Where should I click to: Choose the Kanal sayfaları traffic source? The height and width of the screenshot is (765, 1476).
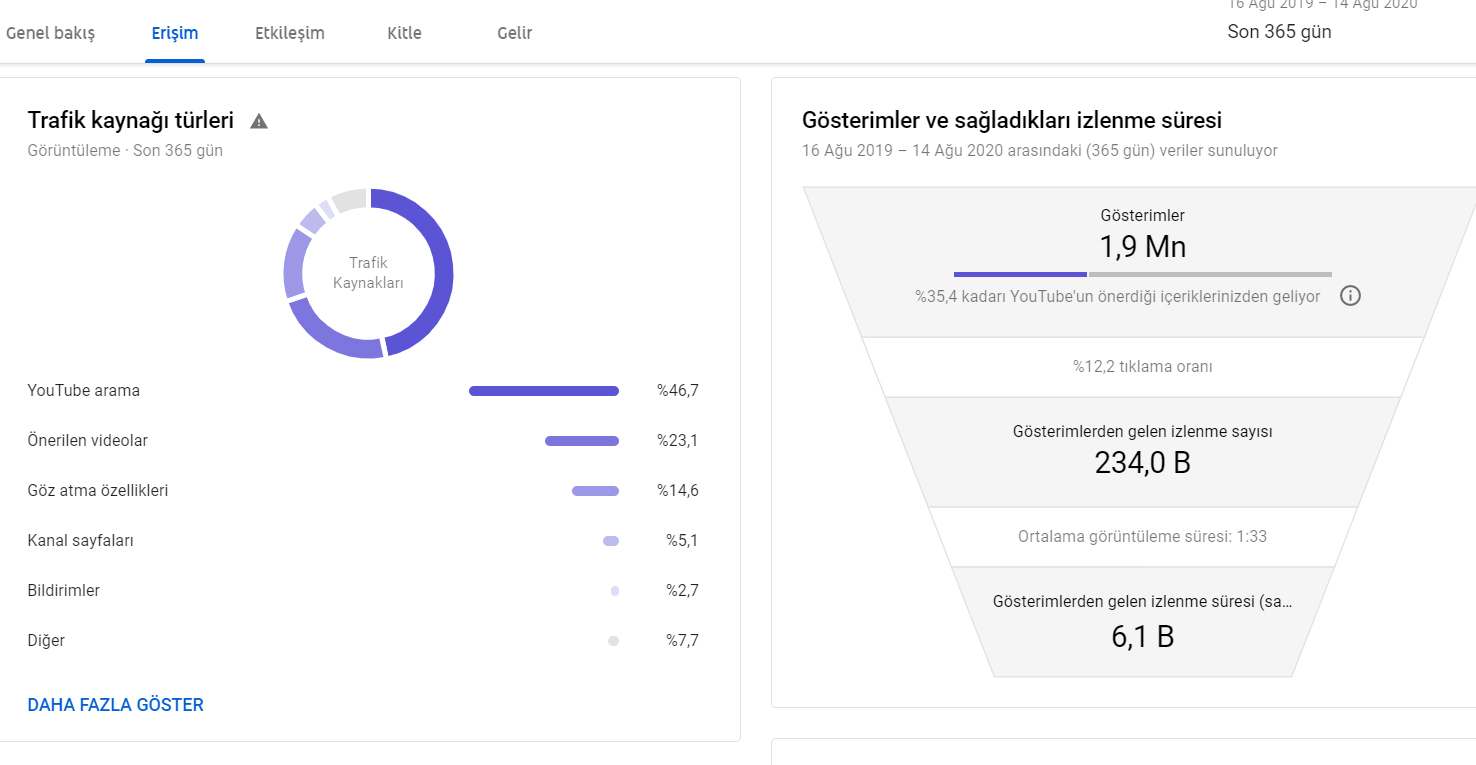[81, 541]
